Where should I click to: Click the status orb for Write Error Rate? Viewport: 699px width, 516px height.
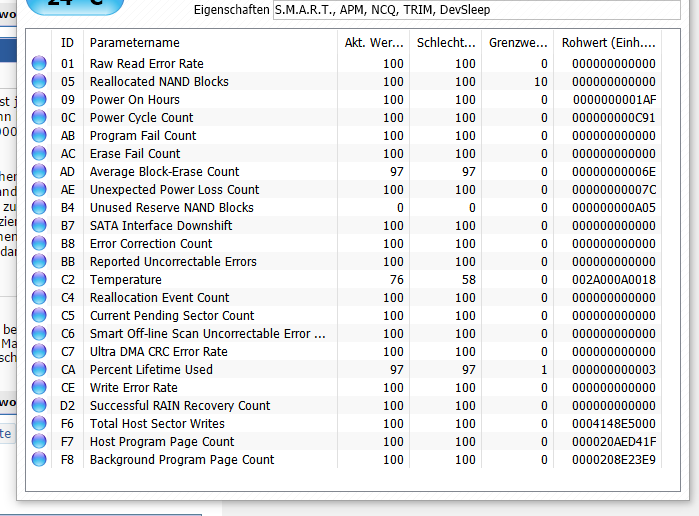point(39,387)
